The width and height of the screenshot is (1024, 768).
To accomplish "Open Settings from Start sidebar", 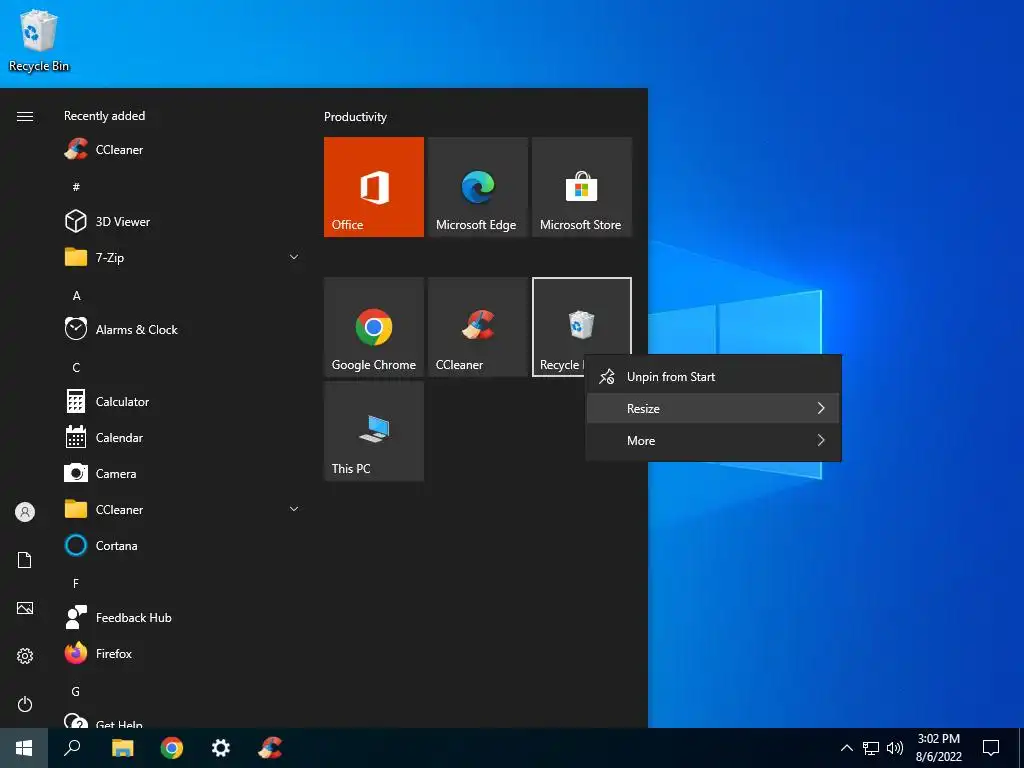I will [x=25, y=656].
